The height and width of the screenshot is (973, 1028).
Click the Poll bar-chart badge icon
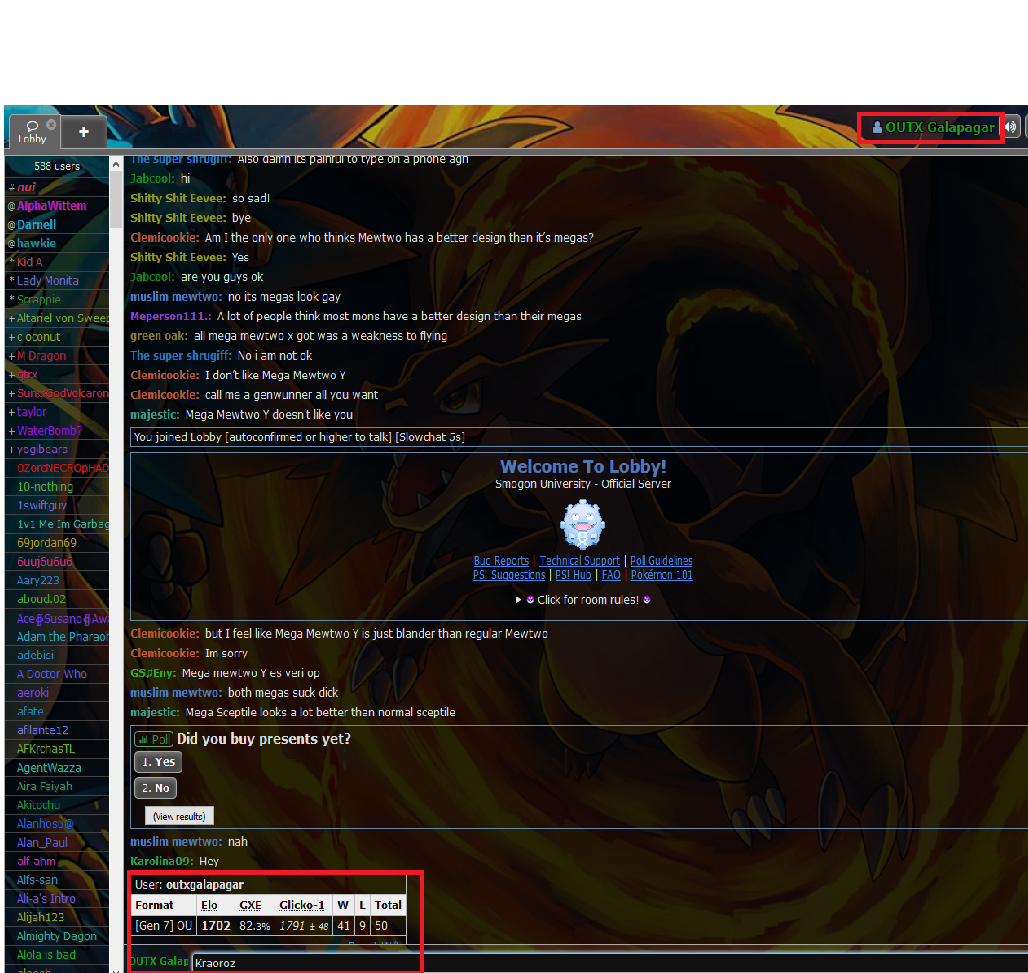click(x=153, y=739)
